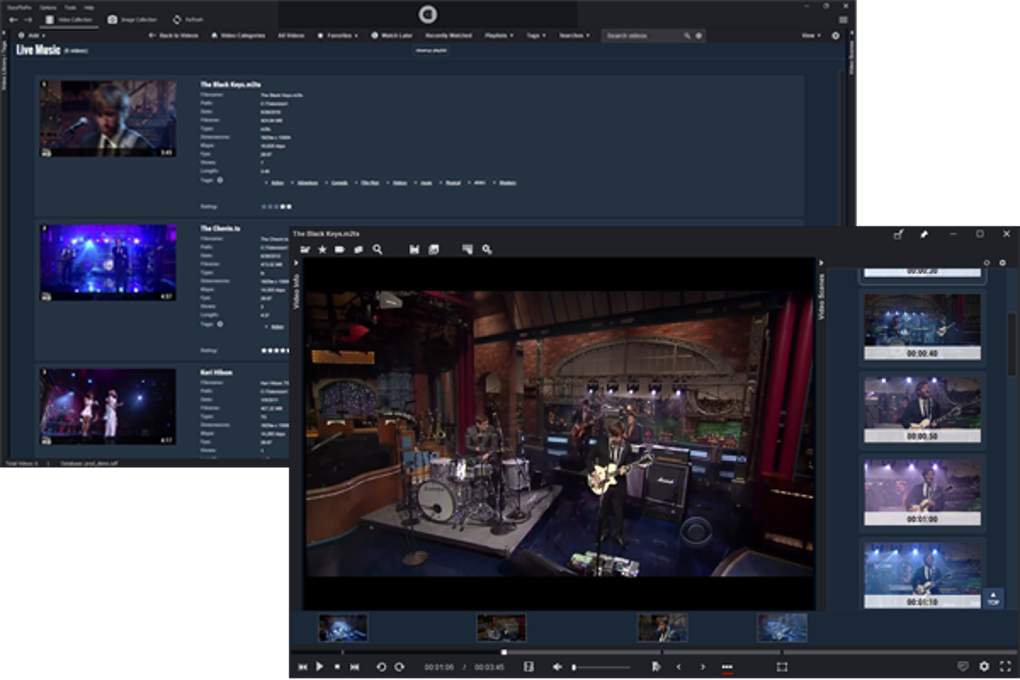Open the 00:01:00 scene thumbnail
The height and width of the screenshot is (680, 1020).
922,493
